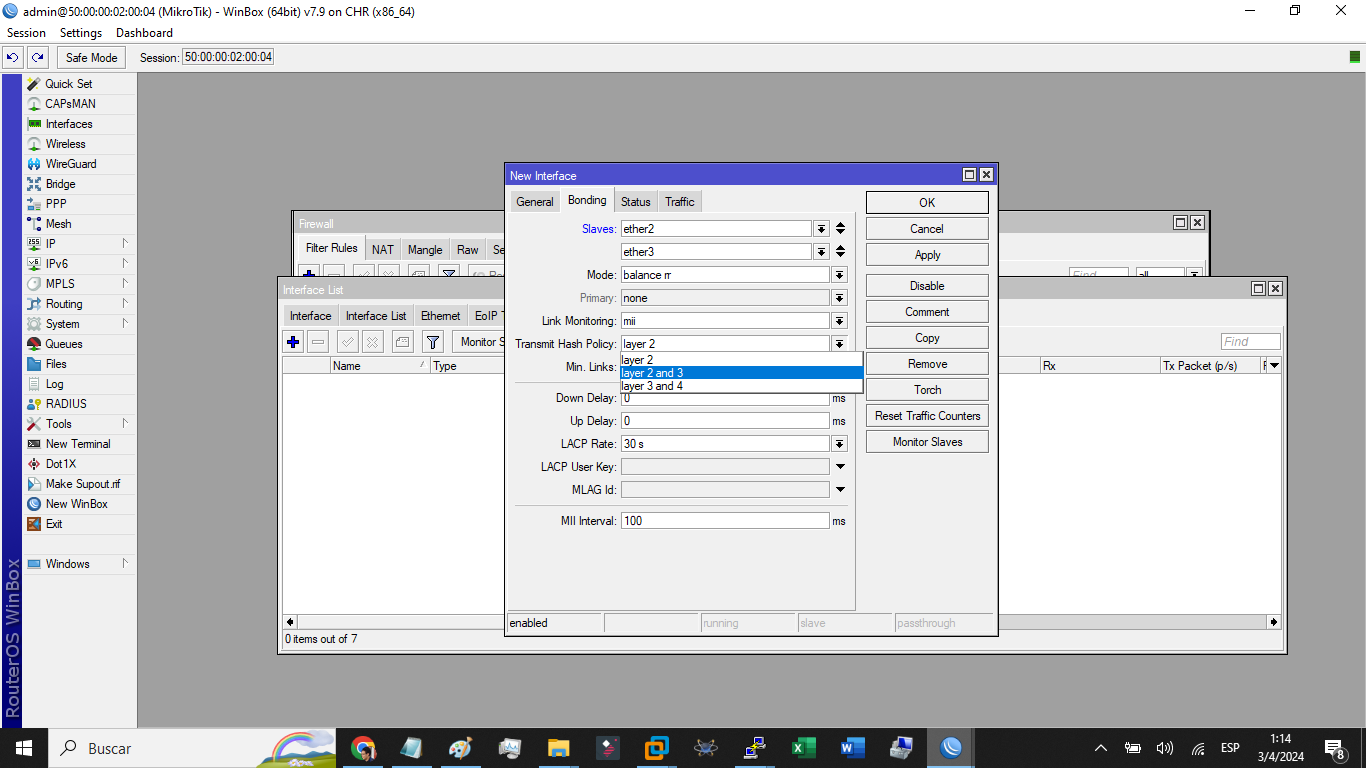
Task: Expand the IP submenu
Action: click(x=125, y=244)
